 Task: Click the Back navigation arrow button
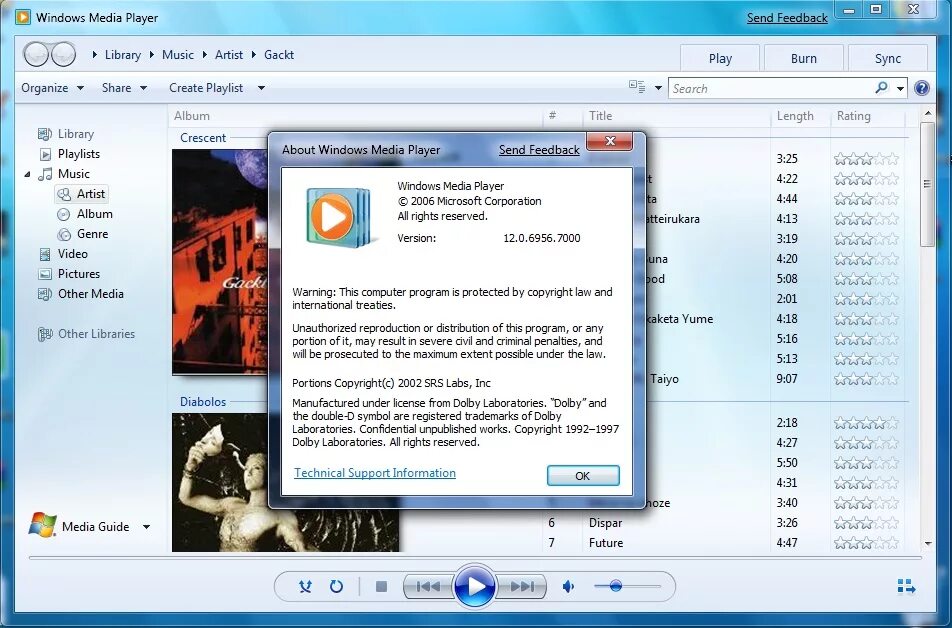[36, 55]
